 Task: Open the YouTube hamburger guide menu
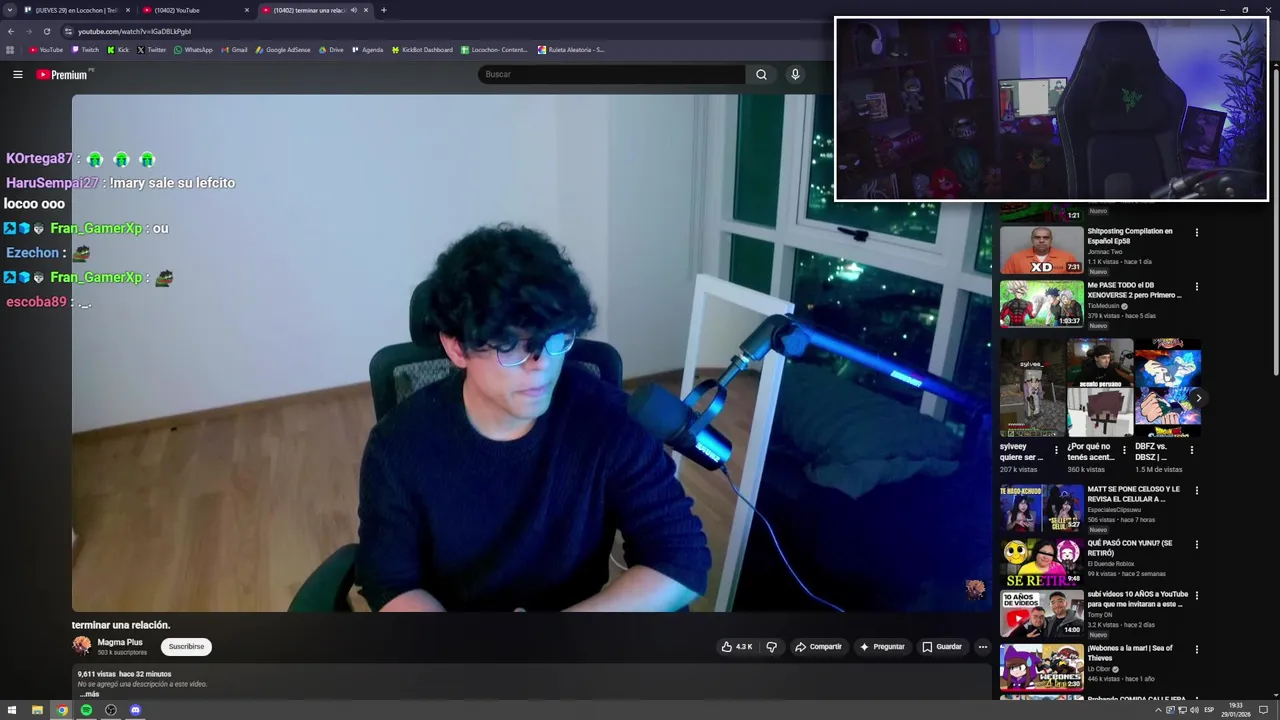point(17,74)
